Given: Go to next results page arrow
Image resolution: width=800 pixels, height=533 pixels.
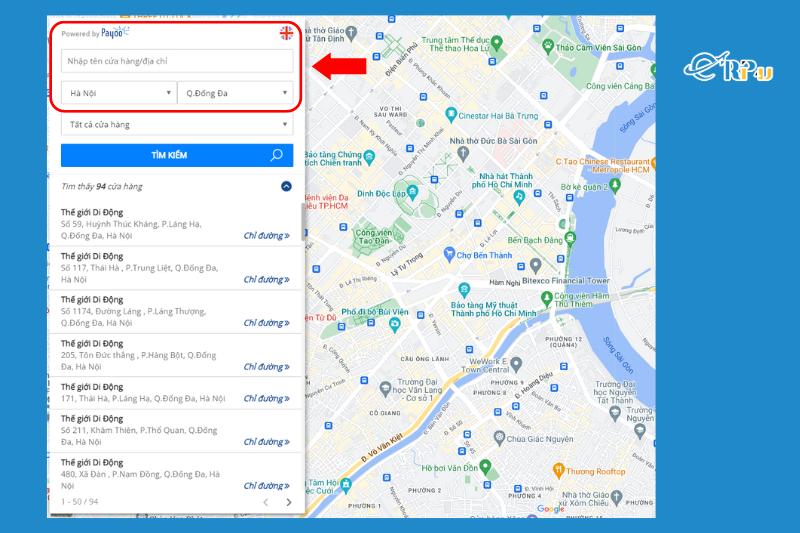Looking at the screenshot, I should pyautogui.click(x=289, y=502).
